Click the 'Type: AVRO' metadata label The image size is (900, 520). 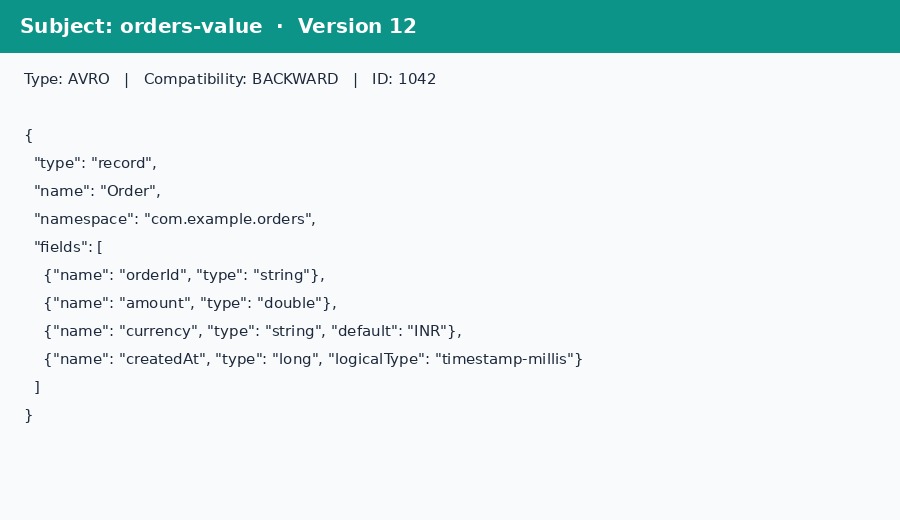tap(67, 79)
